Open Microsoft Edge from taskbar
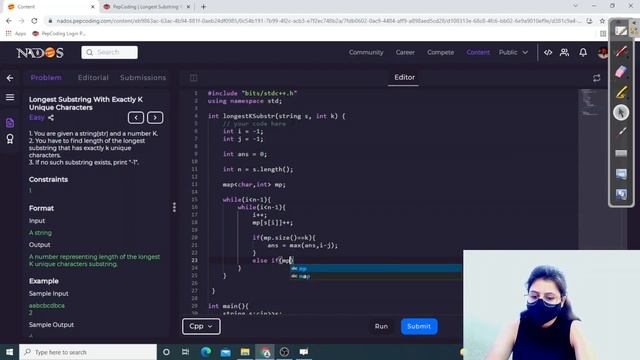 pos(206,352)
